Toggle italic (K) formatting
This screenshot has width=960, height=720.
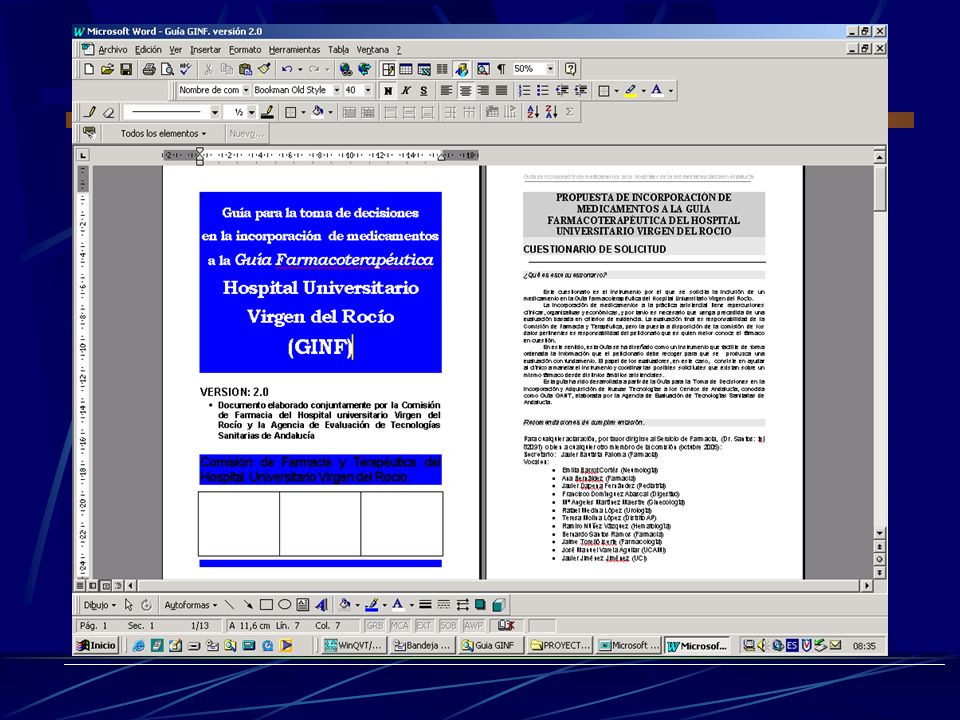pos(405,91)
